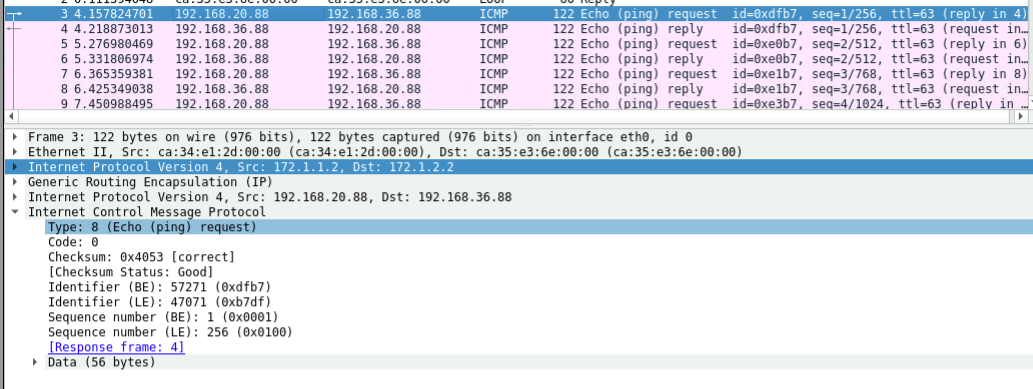This screenshot has width=1033, height=389.
Task: Select Sequence number (BE): 1 field
Action: [163, 317]
